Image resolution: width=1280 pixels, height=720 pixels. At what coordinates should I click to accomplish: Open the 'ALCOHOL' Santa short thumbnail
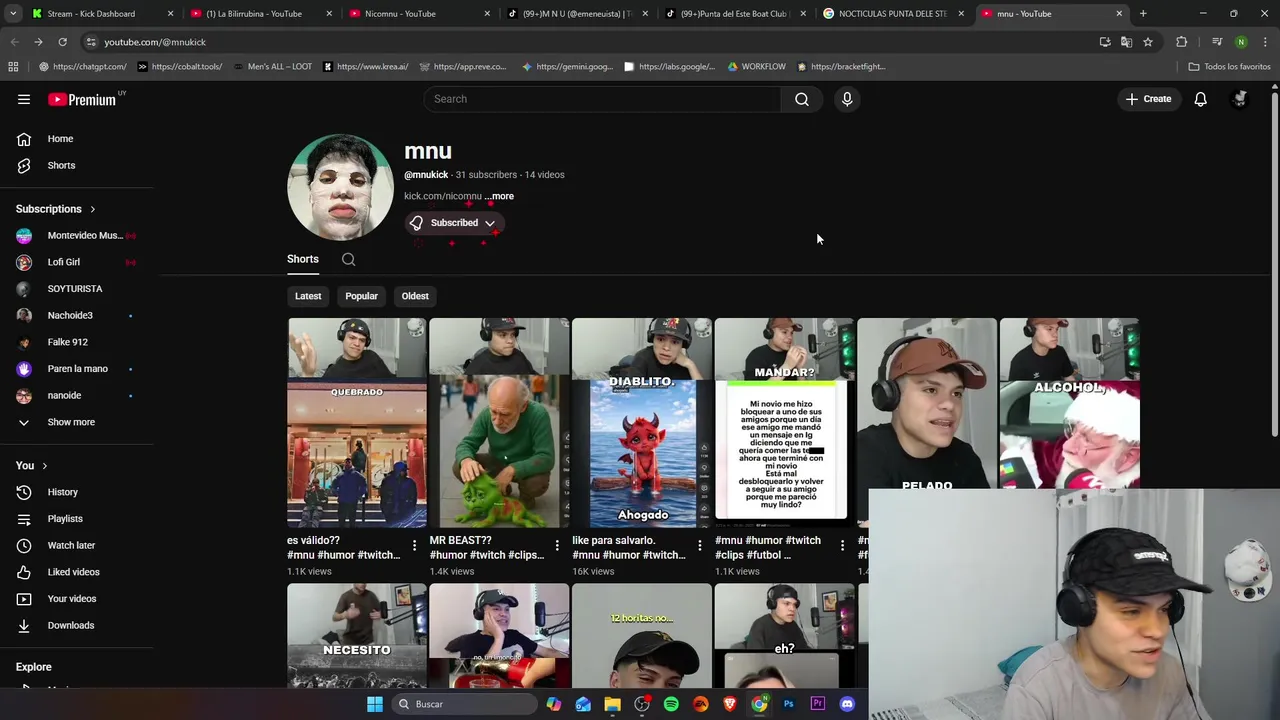point(1069,403)
